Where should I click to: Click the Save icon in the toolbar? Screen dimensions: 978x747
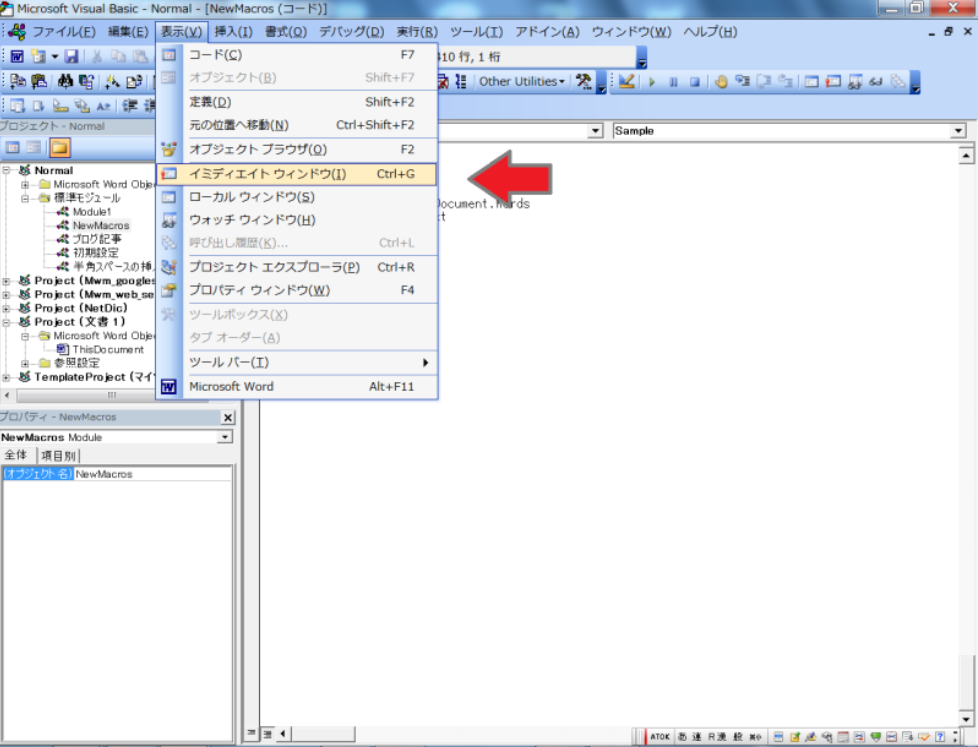pyautogui.click(x=73, y=56)
